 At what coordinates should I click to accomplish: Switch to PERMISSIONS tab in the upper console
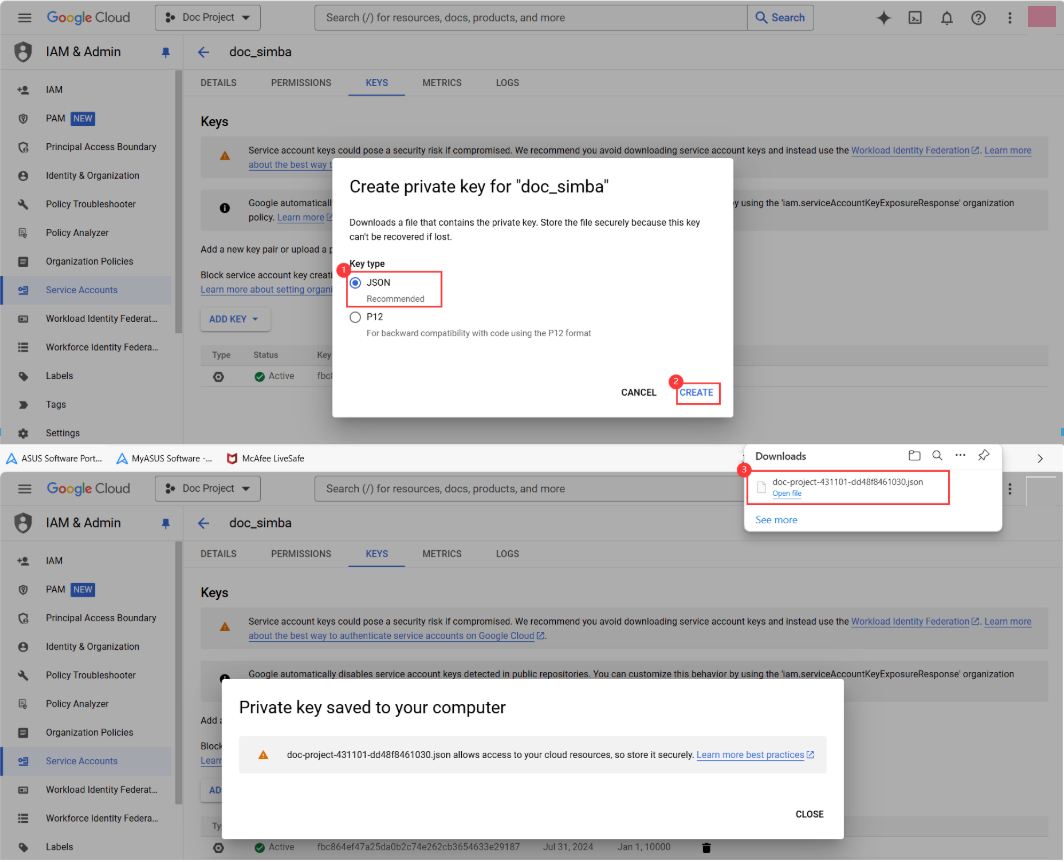[301, 83]
